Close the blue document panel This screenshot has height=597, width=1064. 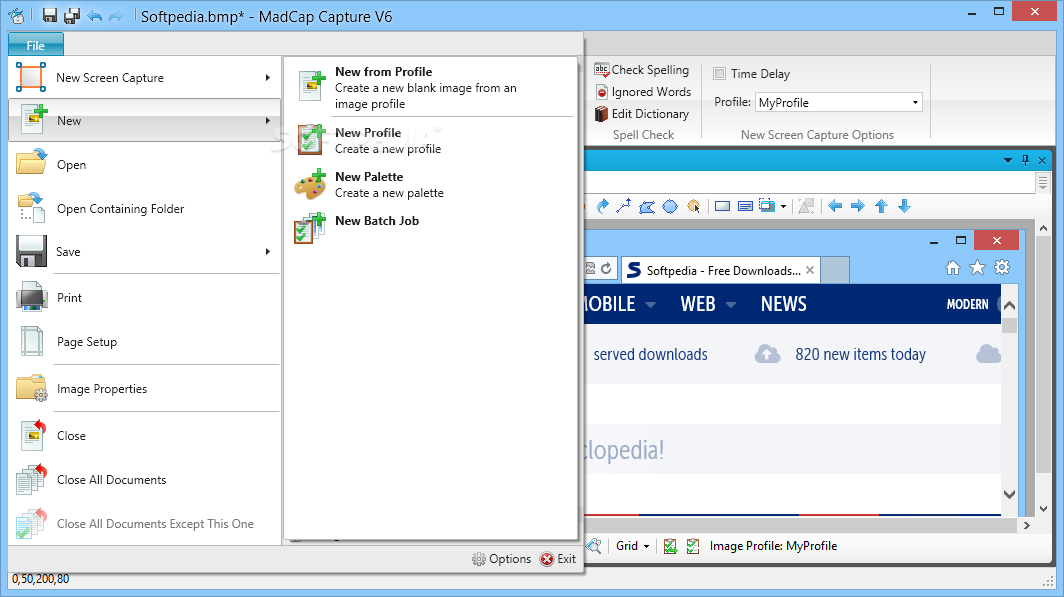coord(1042,160)
